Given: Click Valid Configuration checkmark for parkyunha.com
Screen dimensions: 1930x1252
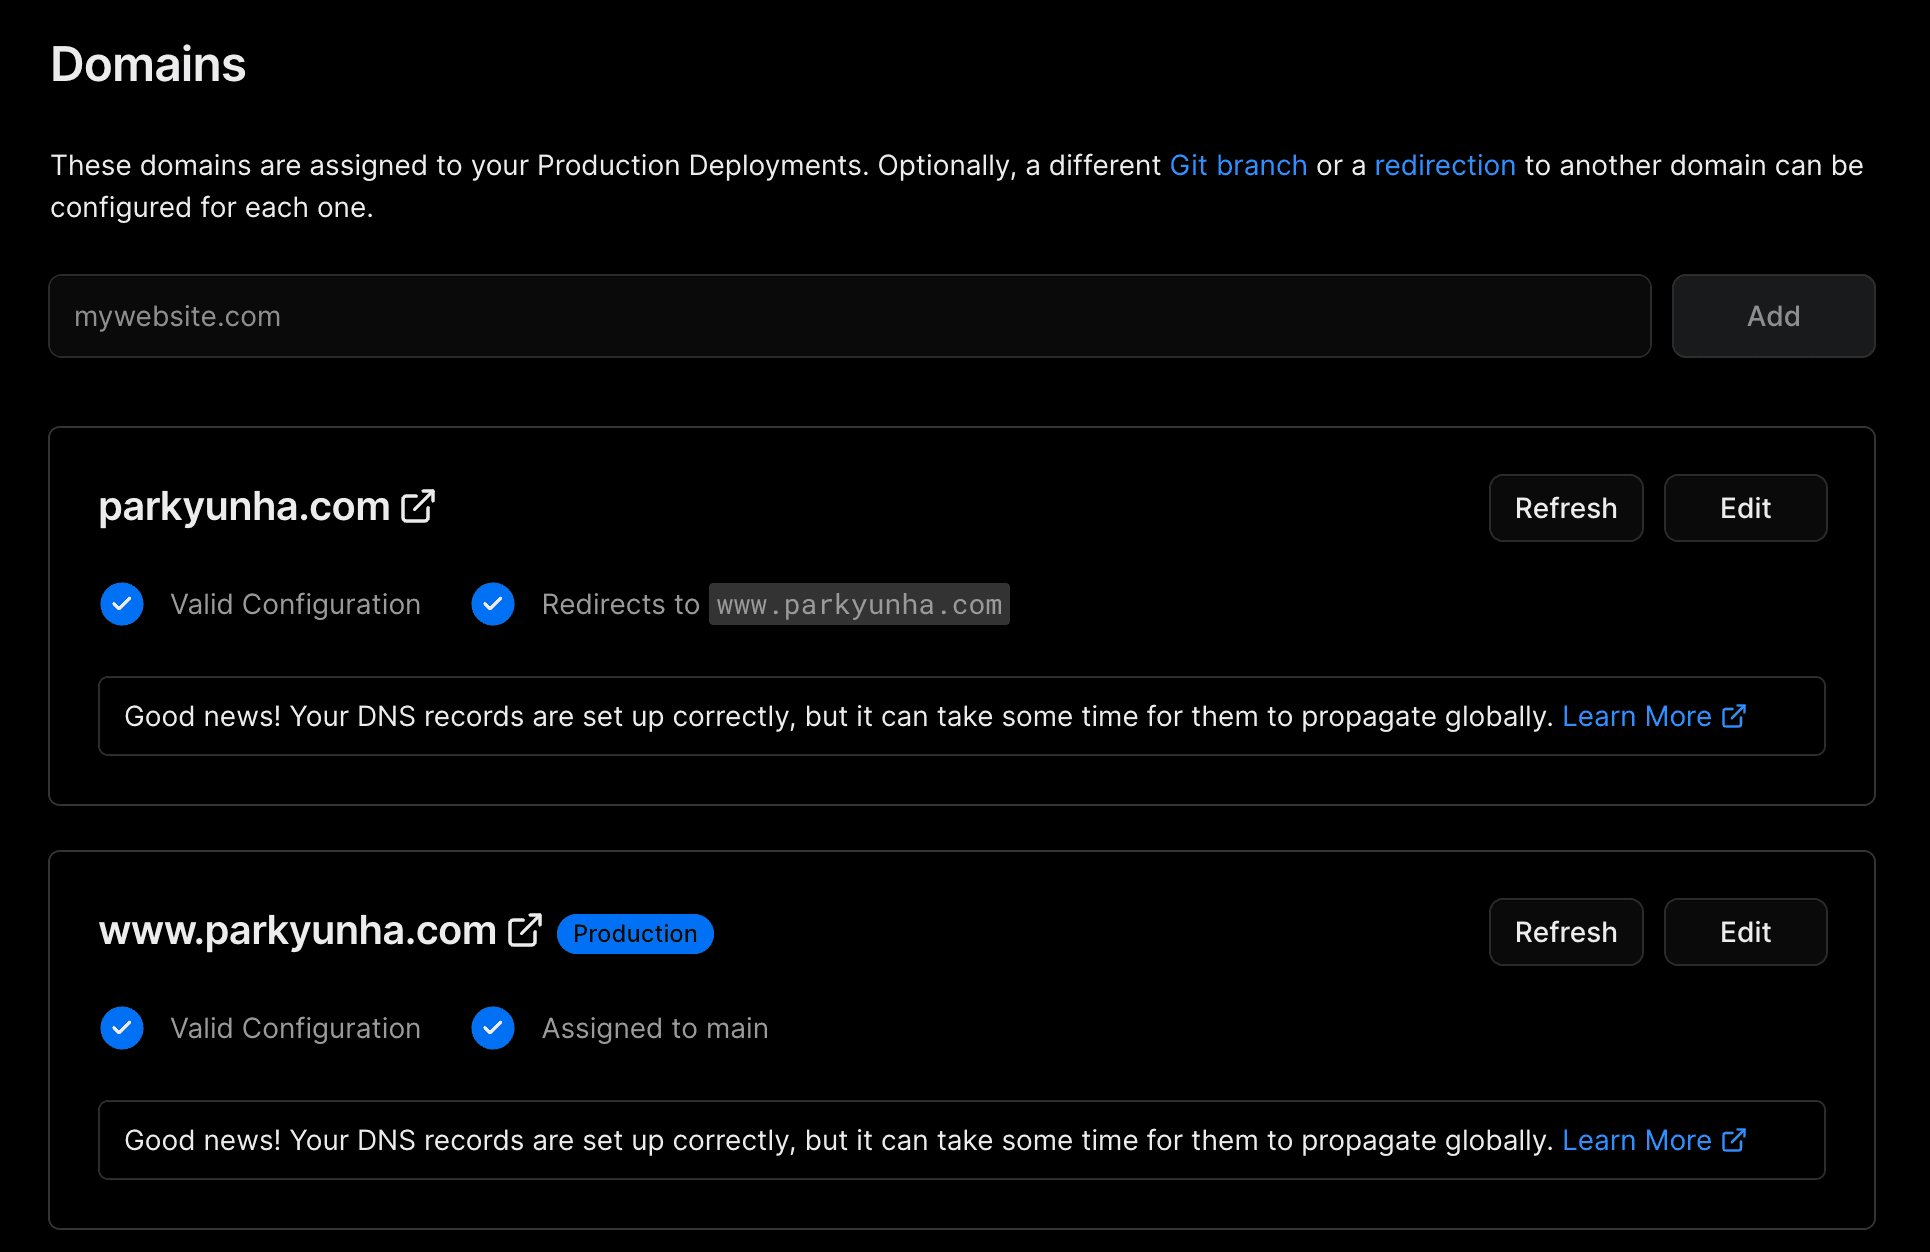Looking at the screenshot, I should tap(122, 604).
